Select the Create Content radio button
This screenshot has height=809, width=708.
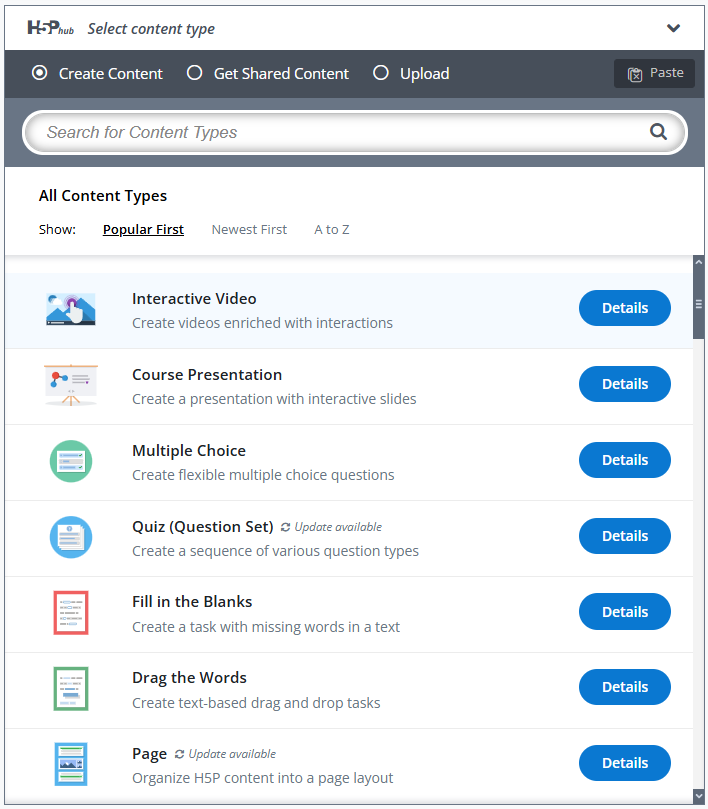click(40, 73)
